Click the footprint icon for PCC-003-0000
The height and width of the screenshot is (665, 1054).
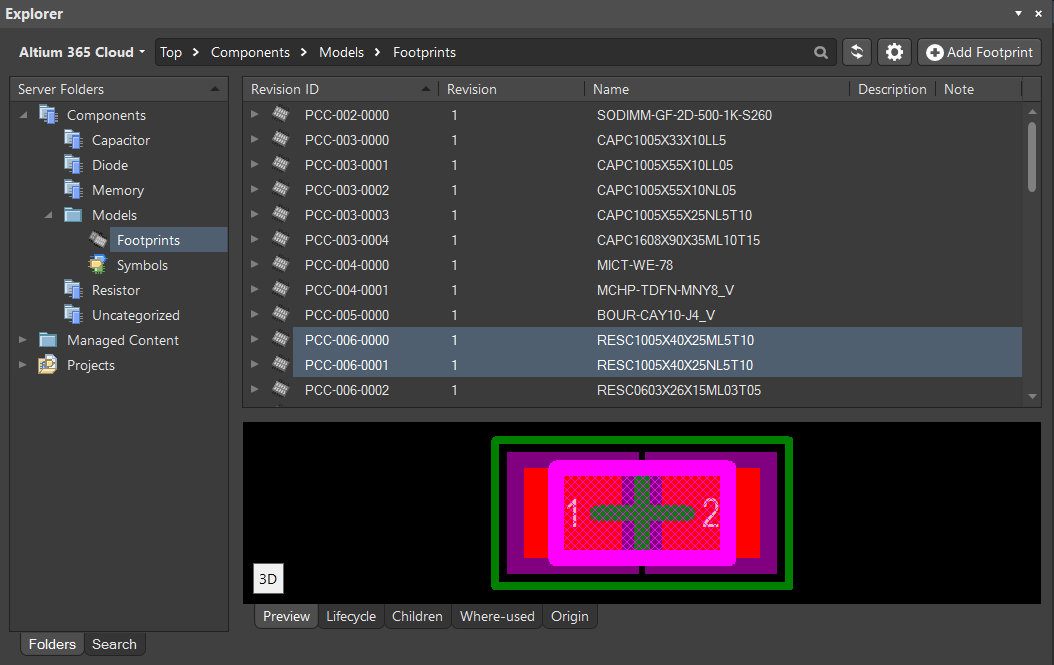(x=281, y=140)
